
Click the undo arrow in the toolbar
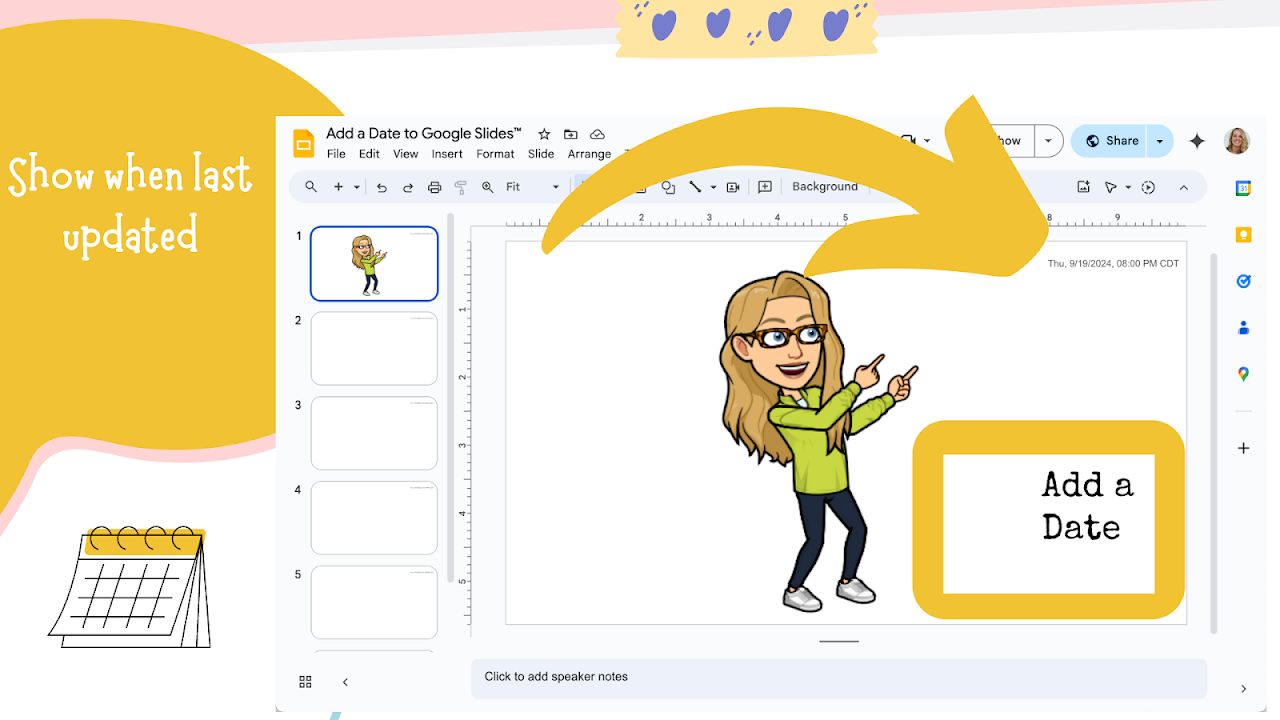click(382, 187)
